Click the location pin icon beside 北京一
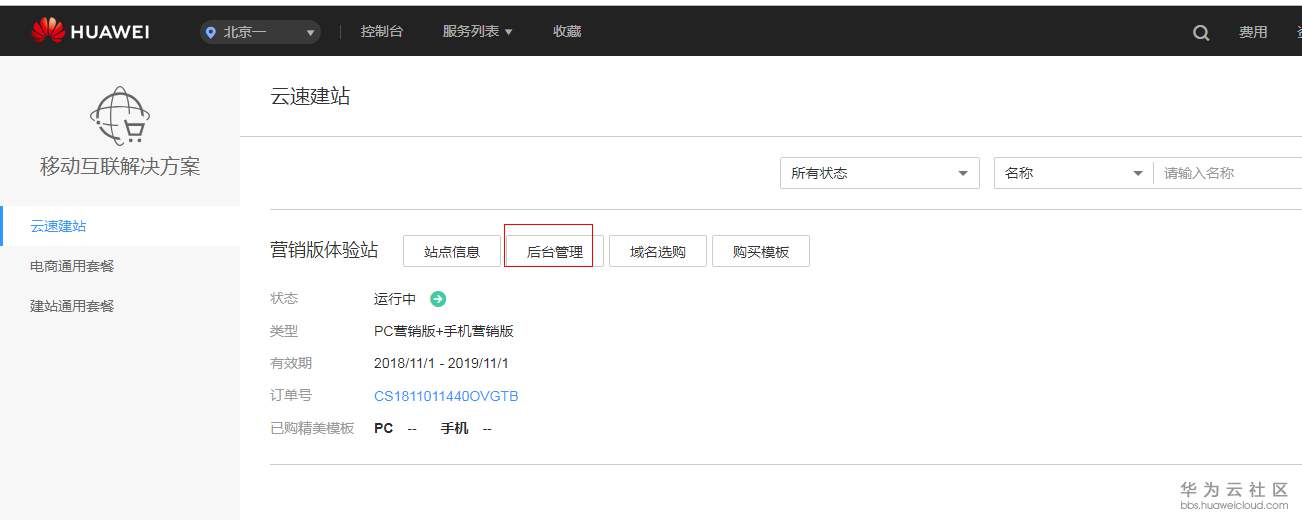This screenshot has width=1302, height=520. point(210,32)
